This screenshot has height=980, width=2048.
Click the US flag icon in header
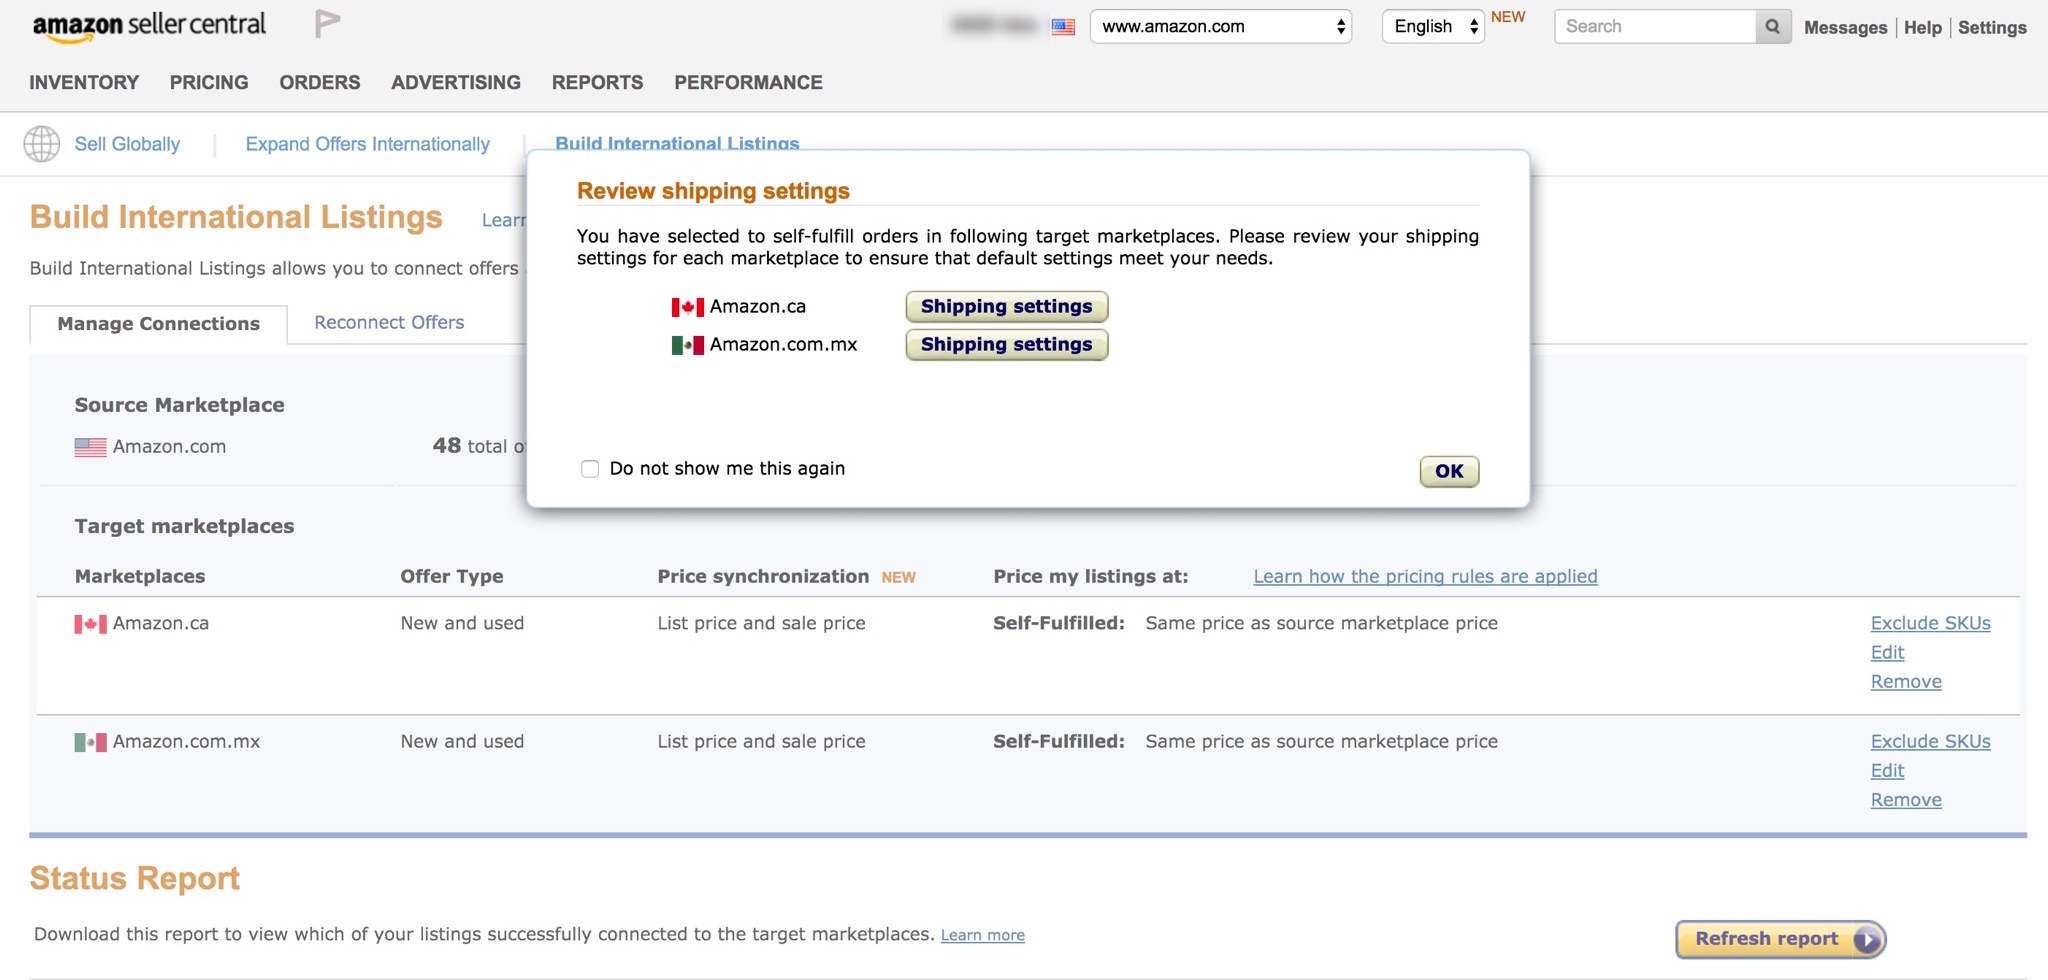(1063, 27)
